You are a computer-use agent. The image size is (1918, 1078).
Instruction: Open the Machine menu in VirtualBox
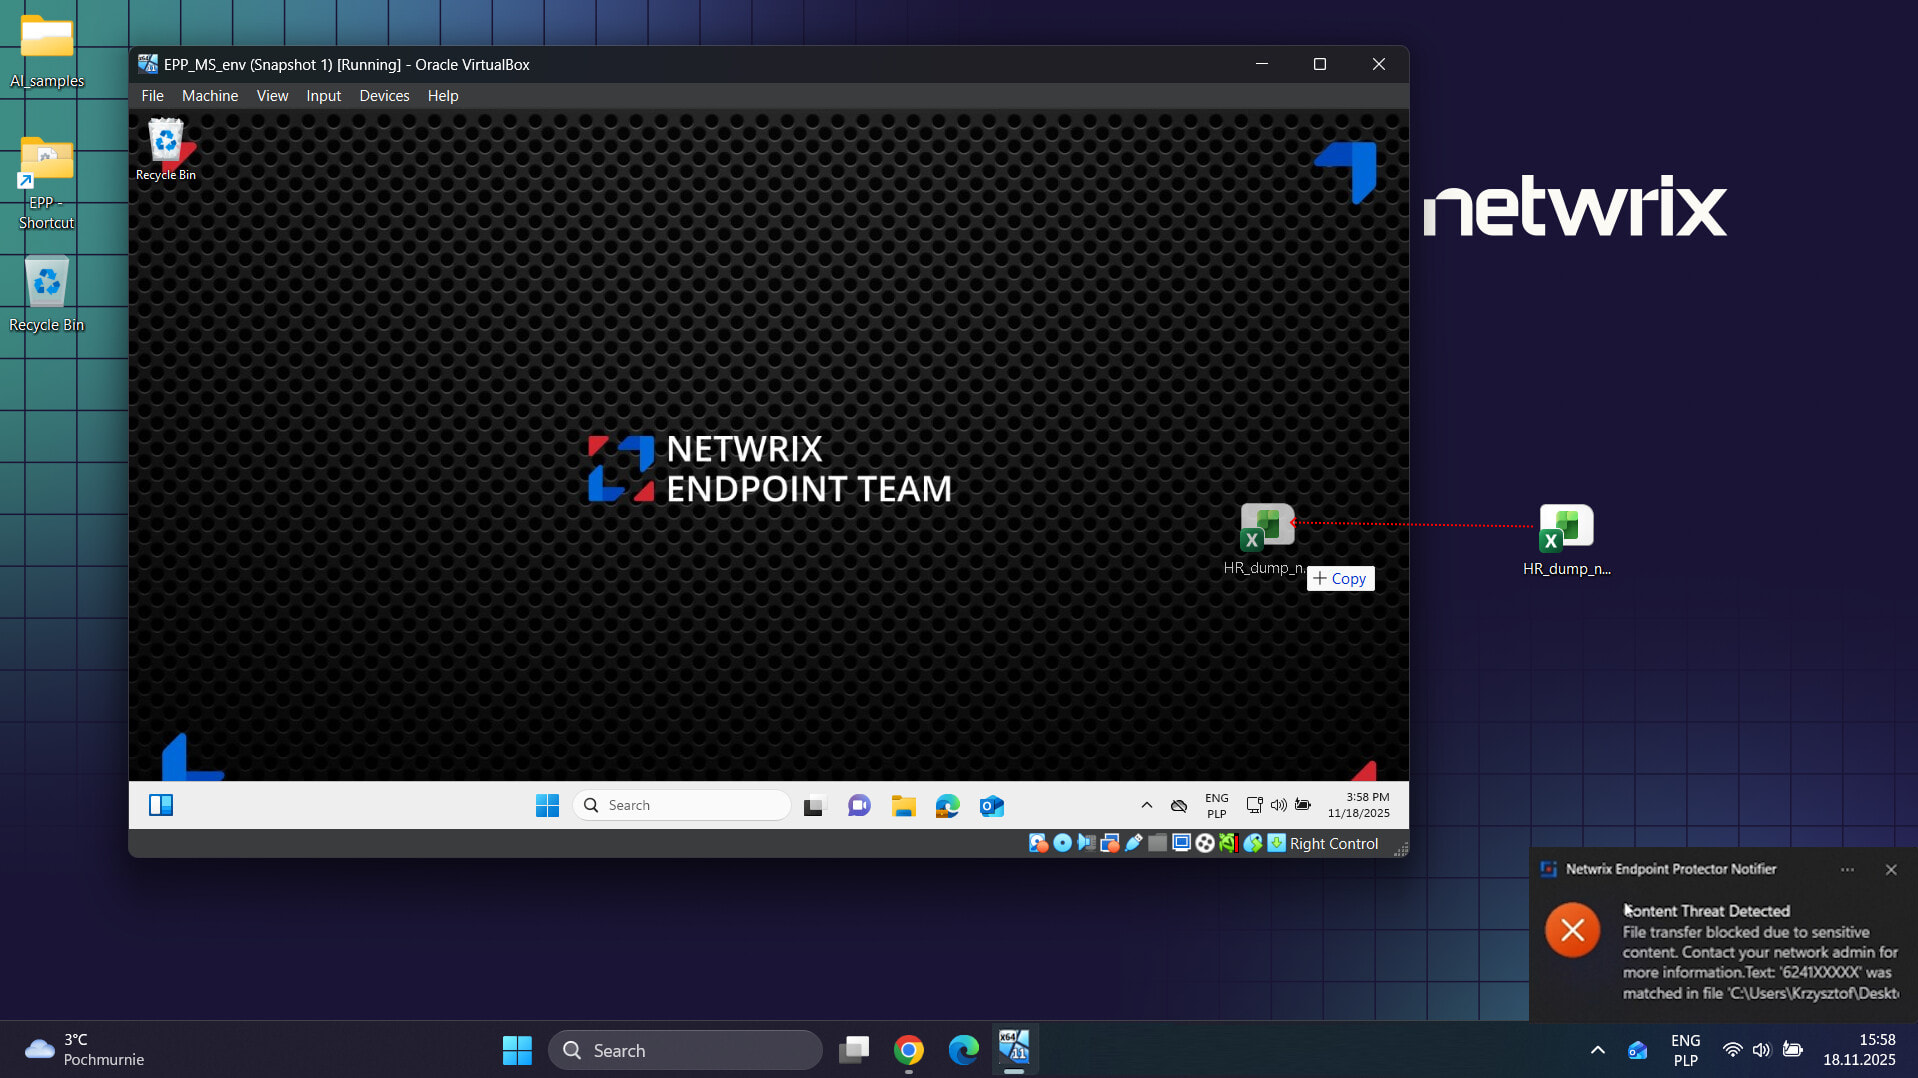click(x=210, y=96)
